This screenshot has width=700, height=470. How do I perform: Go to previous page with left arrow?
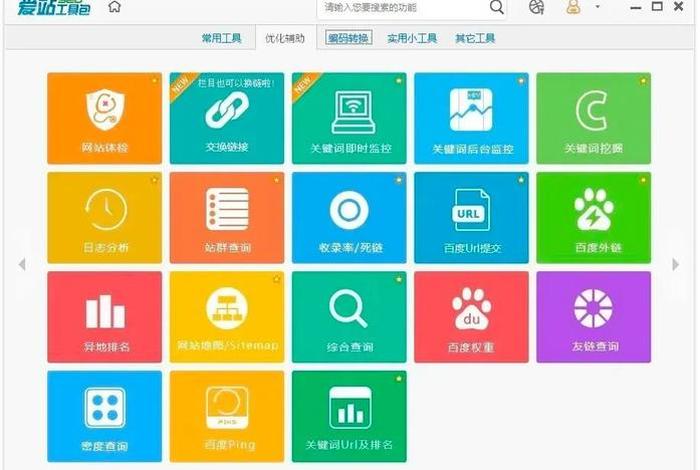(x=22, y=264)
